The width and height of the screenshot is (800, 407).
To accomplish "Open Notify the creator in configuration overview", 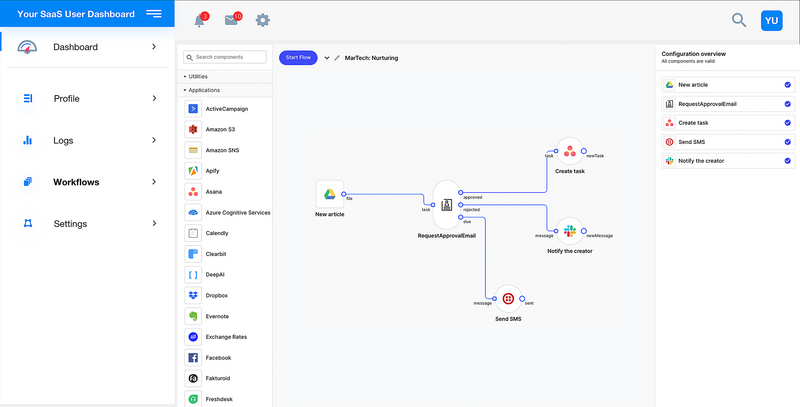I will (x=728, y=161).
